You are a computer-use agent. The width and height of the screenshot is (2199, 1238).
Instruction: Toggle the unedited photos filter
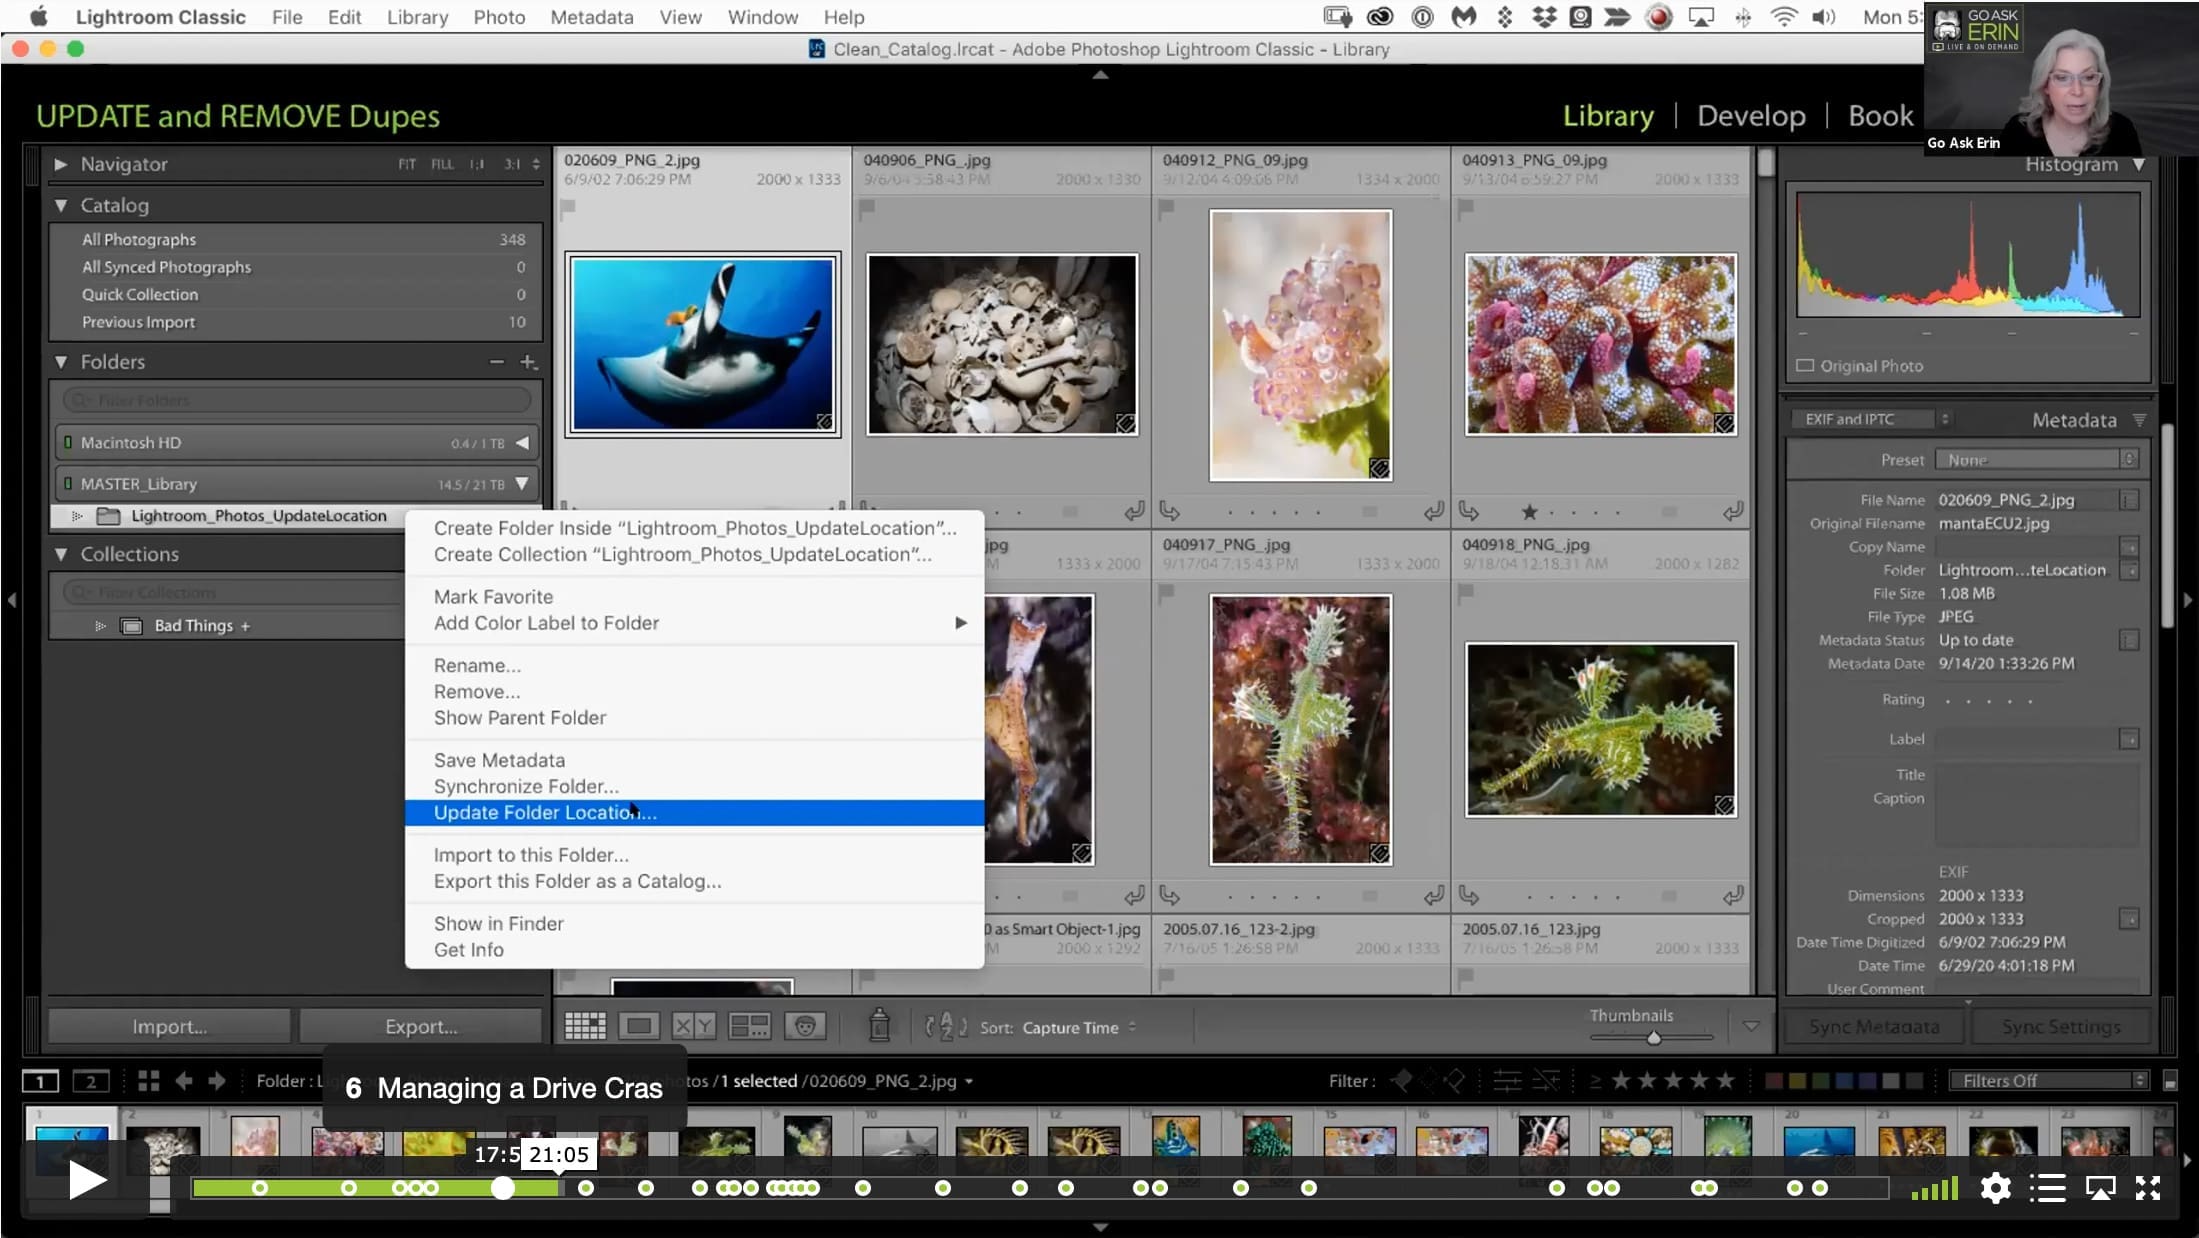[1546, 1080]
